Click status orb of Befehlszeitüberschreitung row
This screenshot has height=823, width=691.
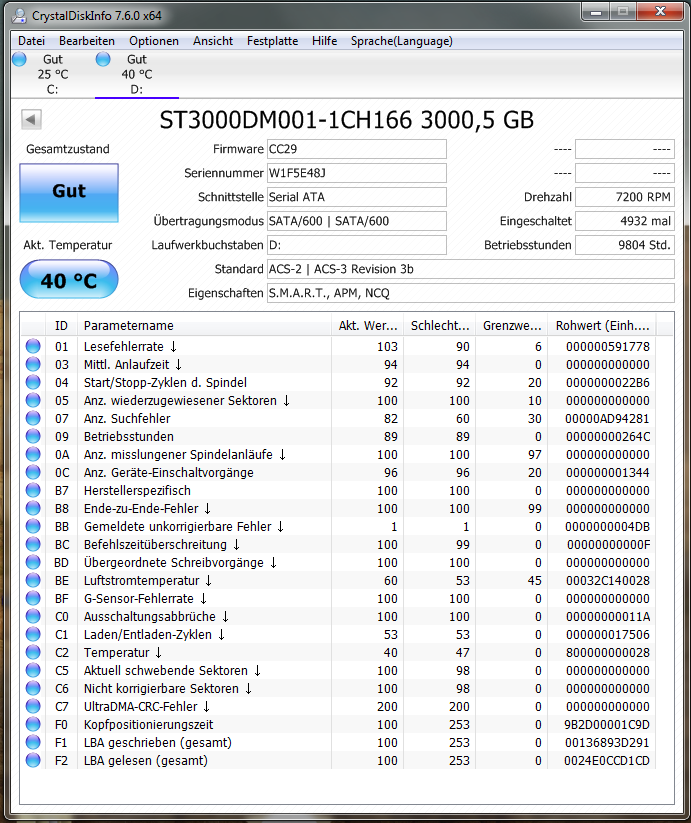[33, 544]
